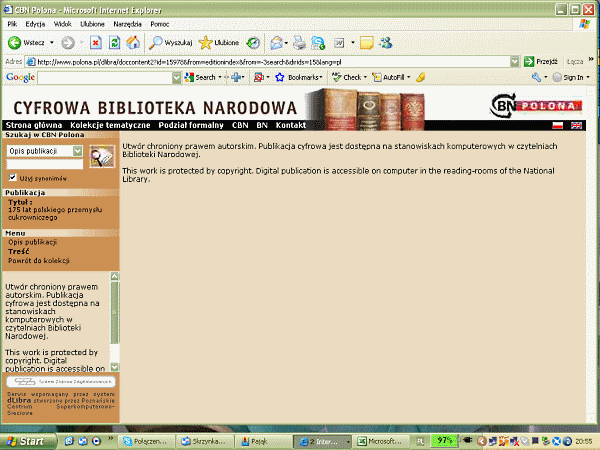The width and height of the screenshot is (600, 450).
Task: Click Przejdź go arrow button
Action: (541, 61)
